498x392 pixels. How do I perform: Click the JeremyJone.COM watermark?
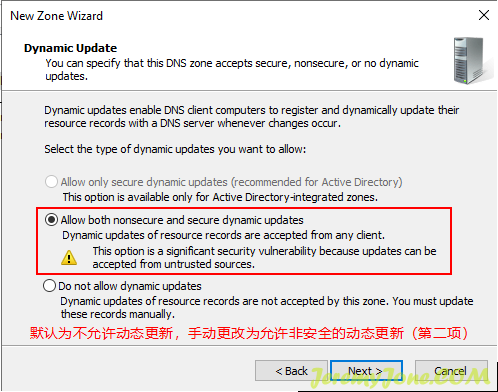point(400,377)
